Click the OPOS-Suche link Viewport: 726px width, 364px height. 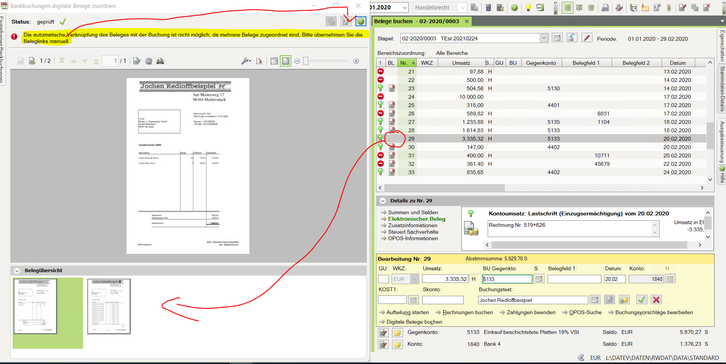pyautogui.click(x=585, y=313)
